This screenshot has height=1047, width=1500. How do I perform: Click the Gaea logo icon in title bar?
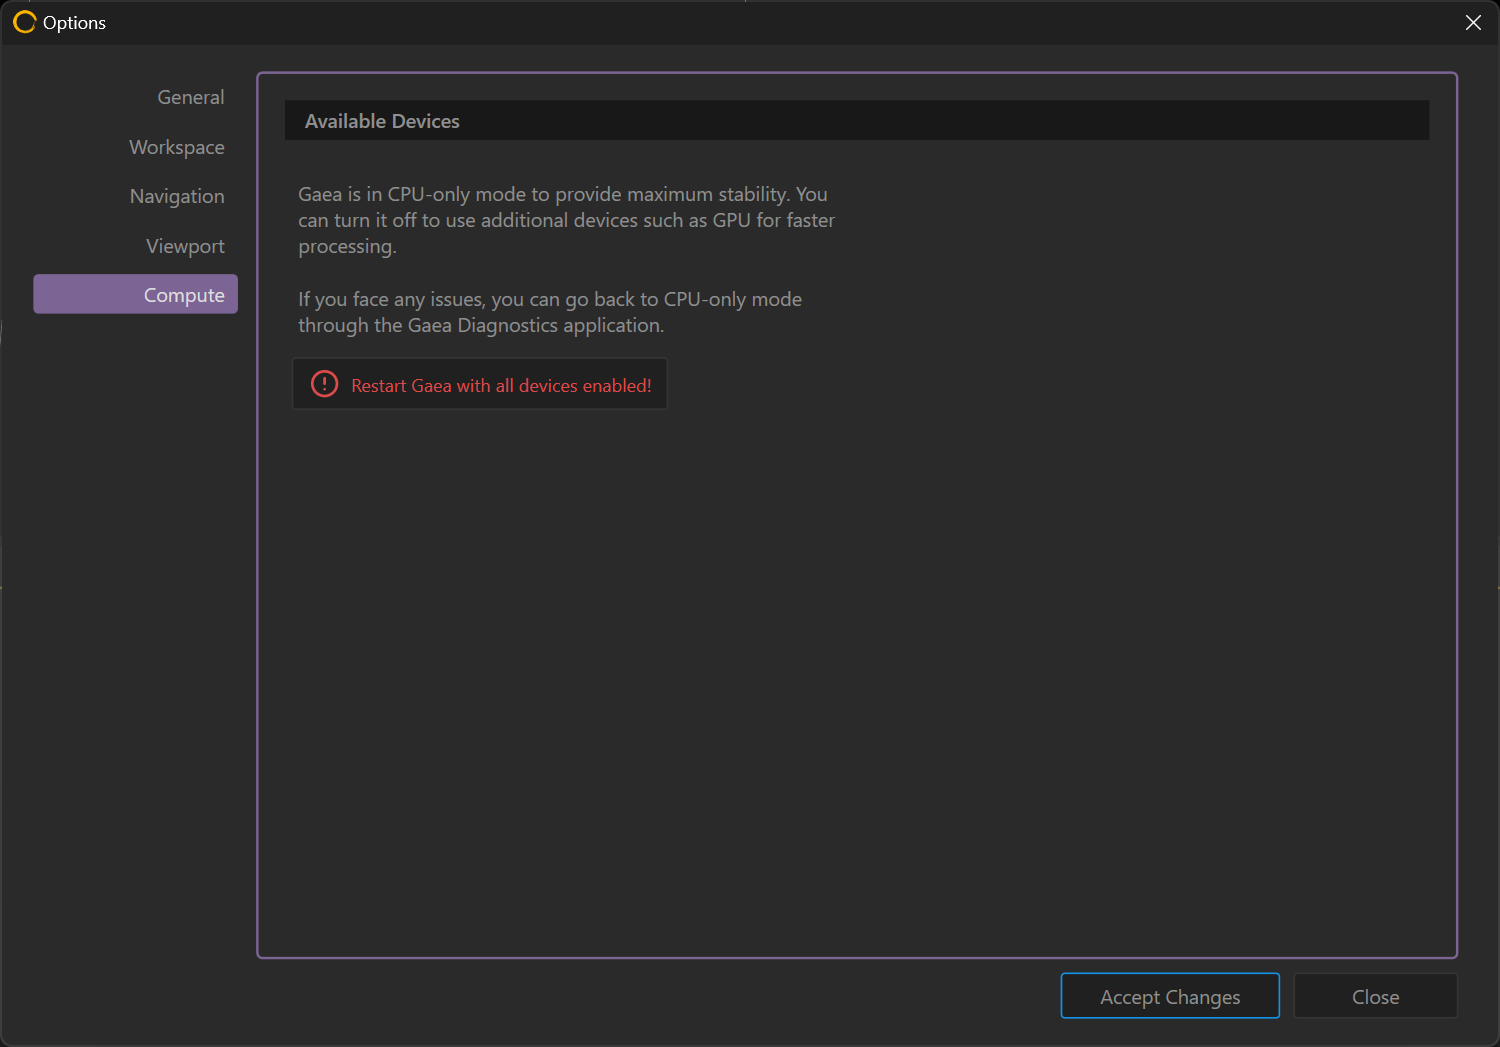[24, 22]
